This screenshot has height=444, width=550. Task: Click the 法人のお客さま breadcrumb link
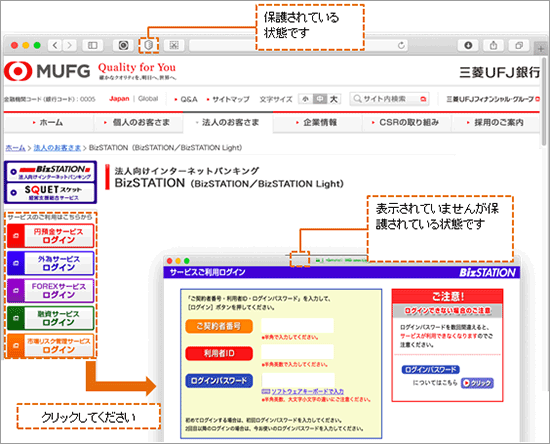(57, 148)
